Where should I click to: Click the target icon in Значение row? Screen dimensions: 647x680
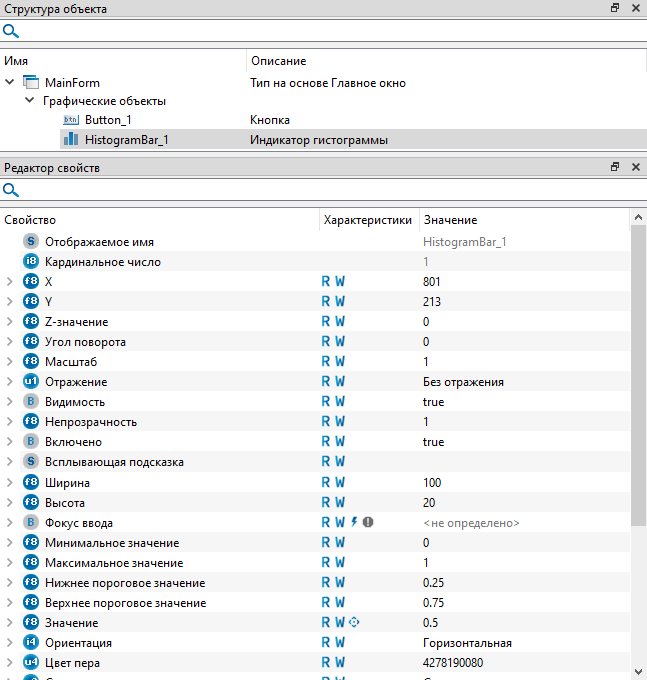pos(355,622)
